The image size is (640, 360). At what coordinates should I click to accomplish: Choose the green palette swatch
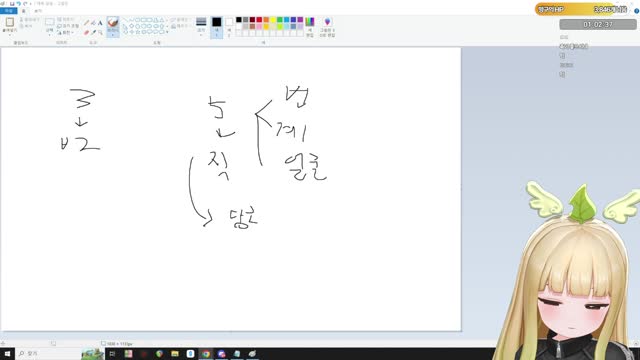(280, 20)
